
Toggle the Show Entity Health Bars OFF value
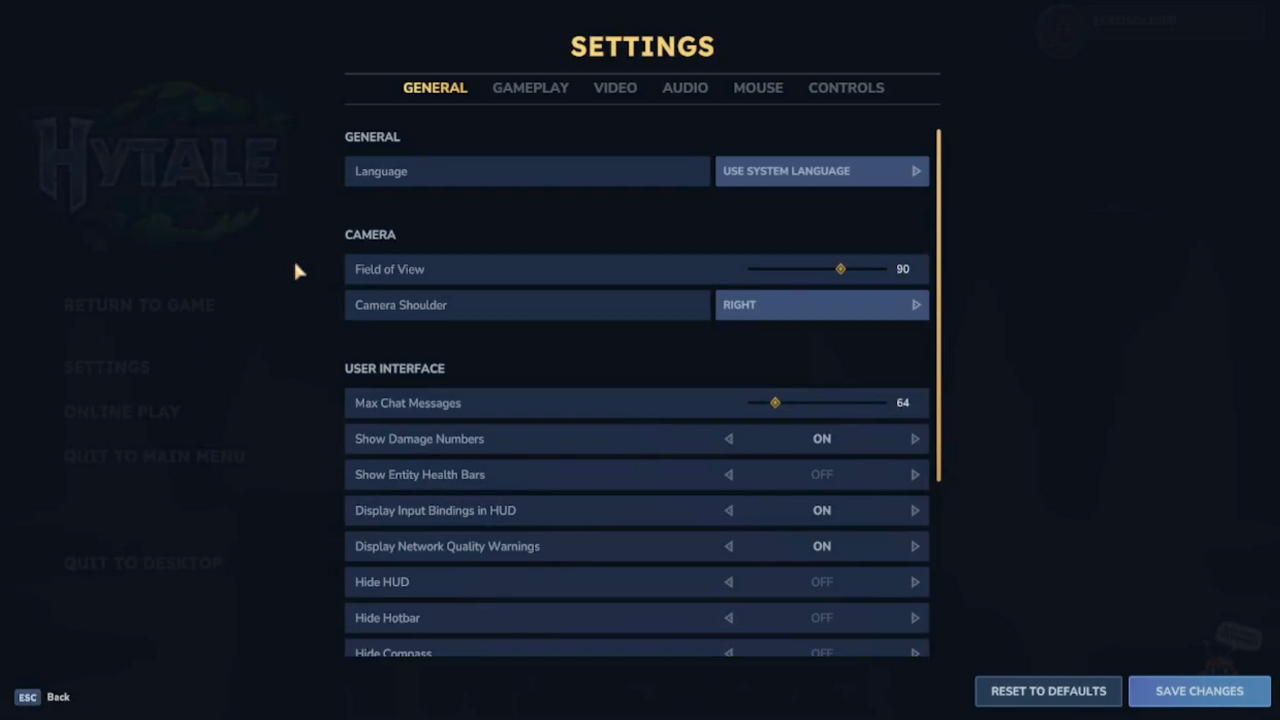[x=821, y=475]
